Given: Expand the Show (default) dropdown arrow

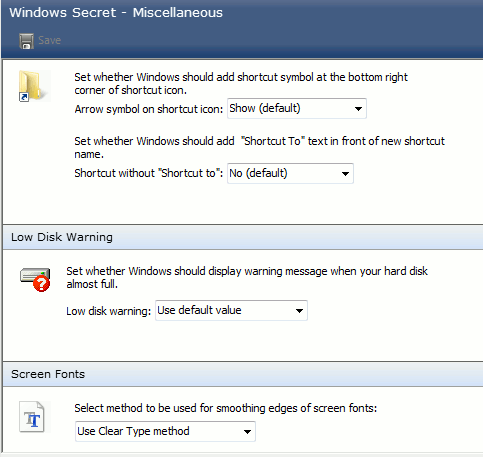Looking at the screenshot, I should point(358,109).
